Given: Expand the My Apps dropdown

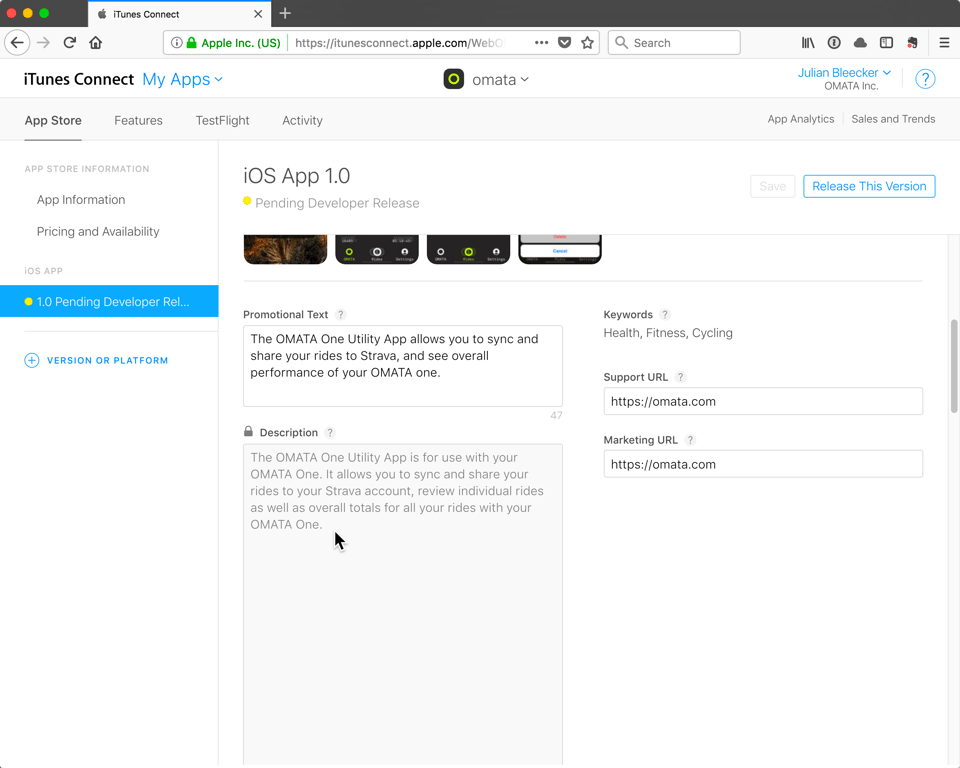Looking at the screenshot, I should pyautogui.click(x=182, y=80).
